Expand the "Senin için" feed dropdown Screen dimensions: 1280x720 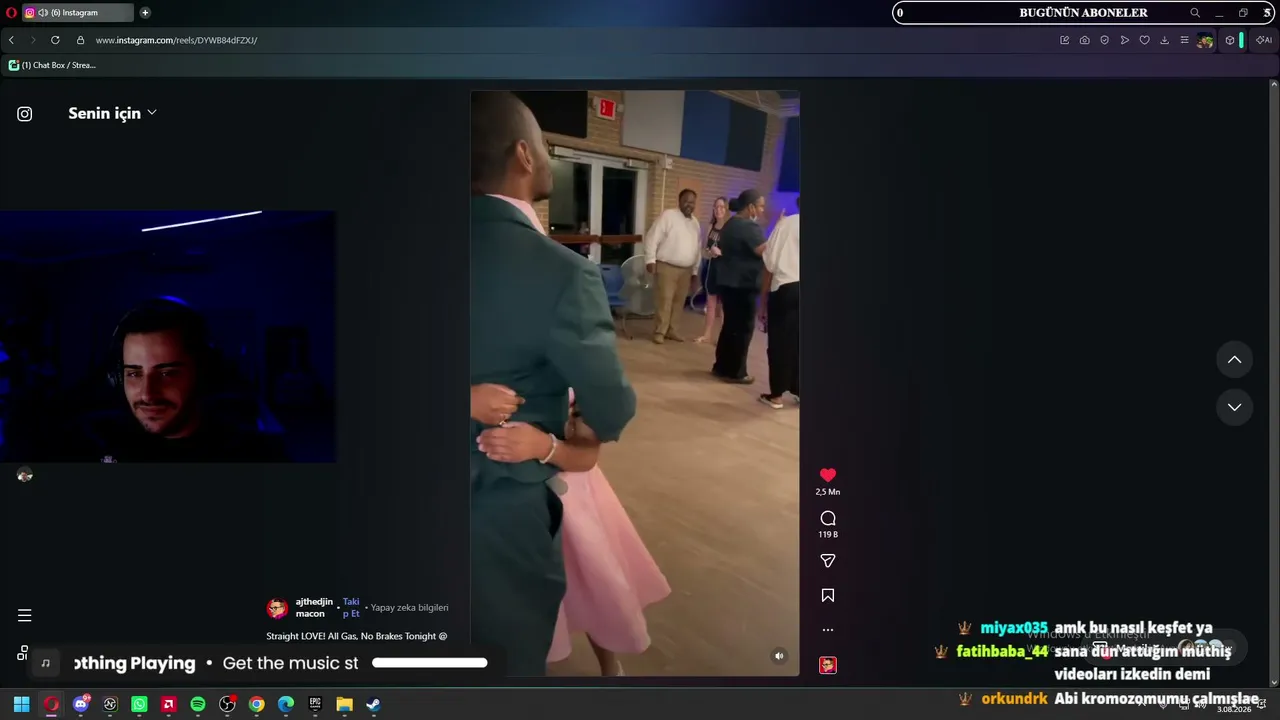pos(112,113)
